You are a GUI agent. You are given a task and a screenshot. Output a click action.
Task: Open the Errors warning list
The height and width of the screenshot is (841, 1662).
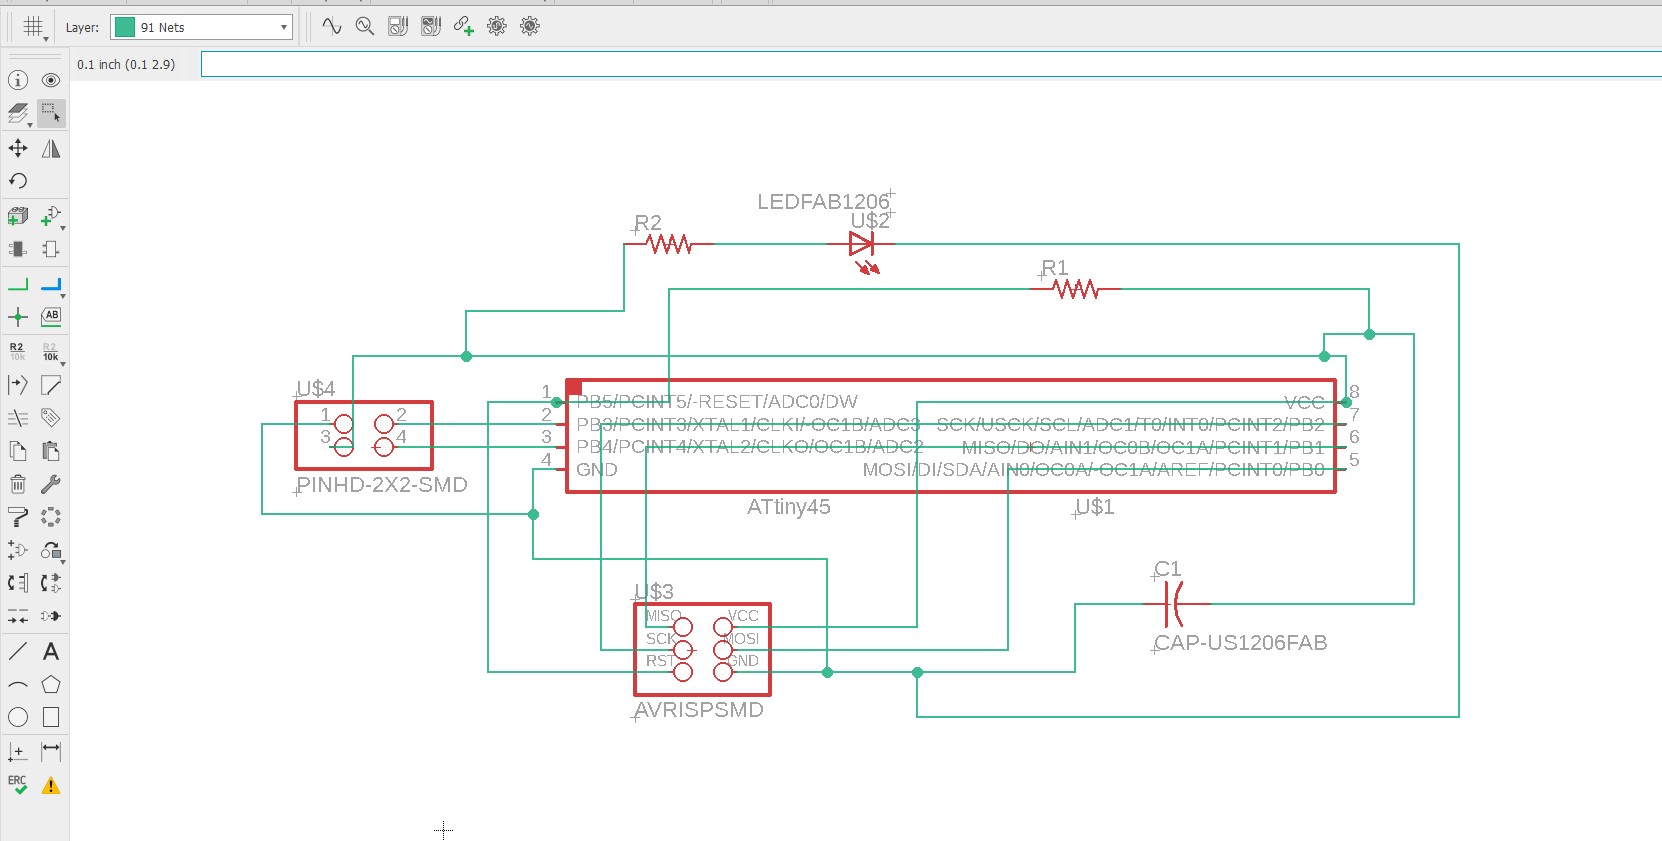pyautogui.click(x=51, y=785)
